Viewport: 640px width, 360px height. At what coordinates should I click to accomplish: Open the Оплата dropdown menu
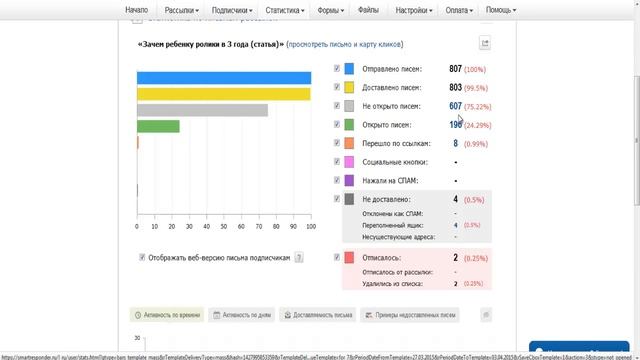459,10
